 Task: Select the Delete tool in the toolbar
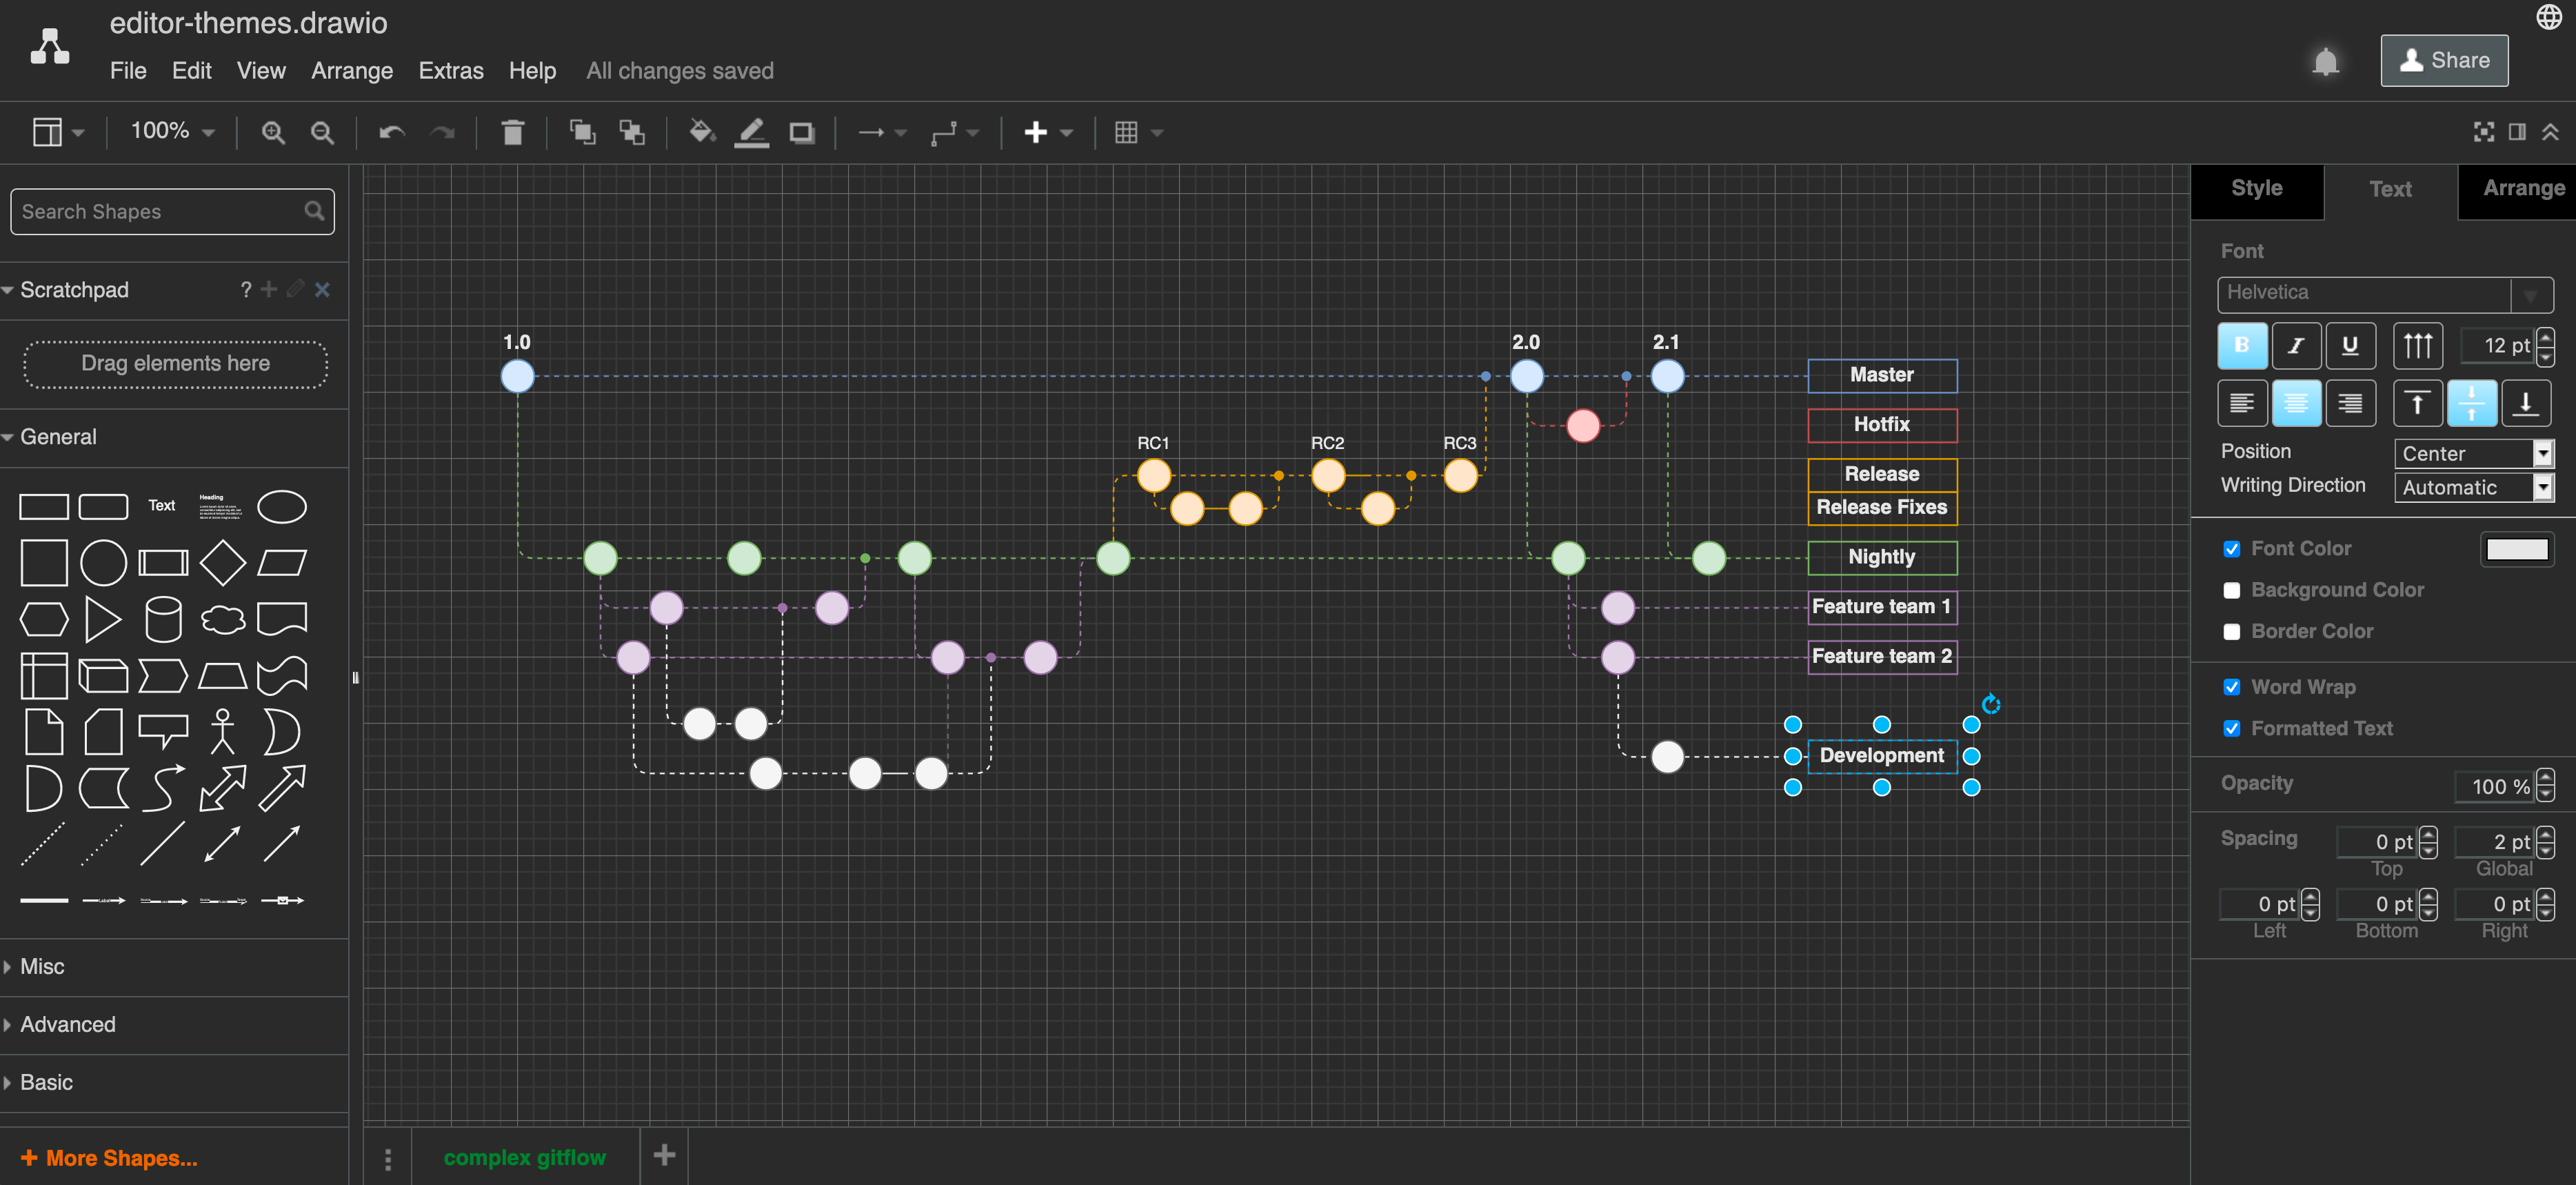click(x=513, y=131)
